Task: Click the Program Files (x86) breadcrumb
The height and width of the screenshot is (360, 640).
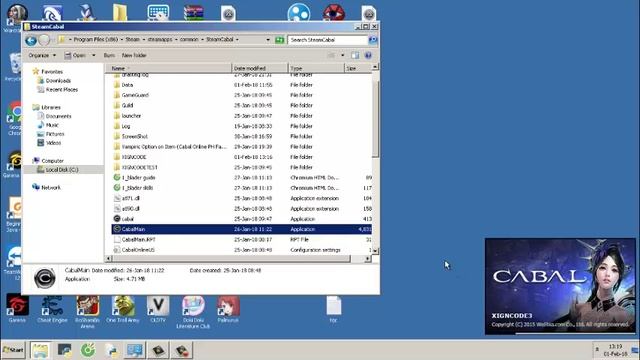Action: point(95,40)
